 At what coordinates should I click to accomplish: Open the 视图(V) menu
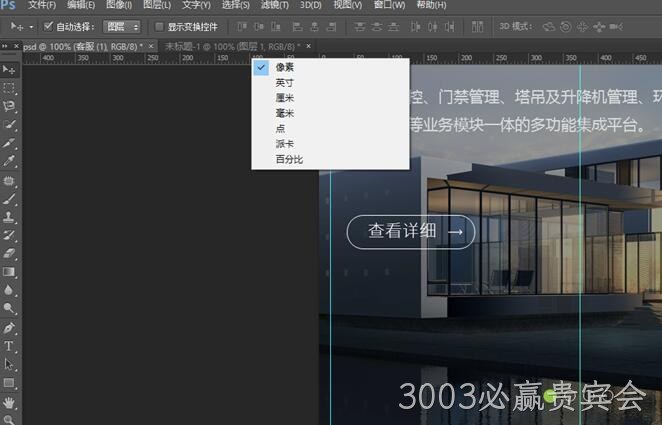[x=347, y=5]
